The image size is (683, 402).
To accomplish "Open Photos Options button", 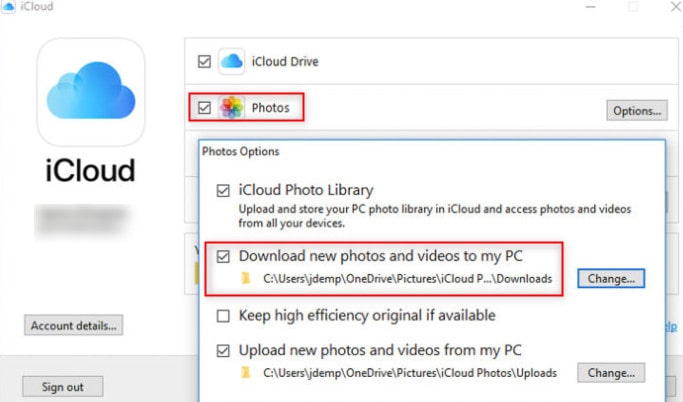I will (x=637, y=111).
